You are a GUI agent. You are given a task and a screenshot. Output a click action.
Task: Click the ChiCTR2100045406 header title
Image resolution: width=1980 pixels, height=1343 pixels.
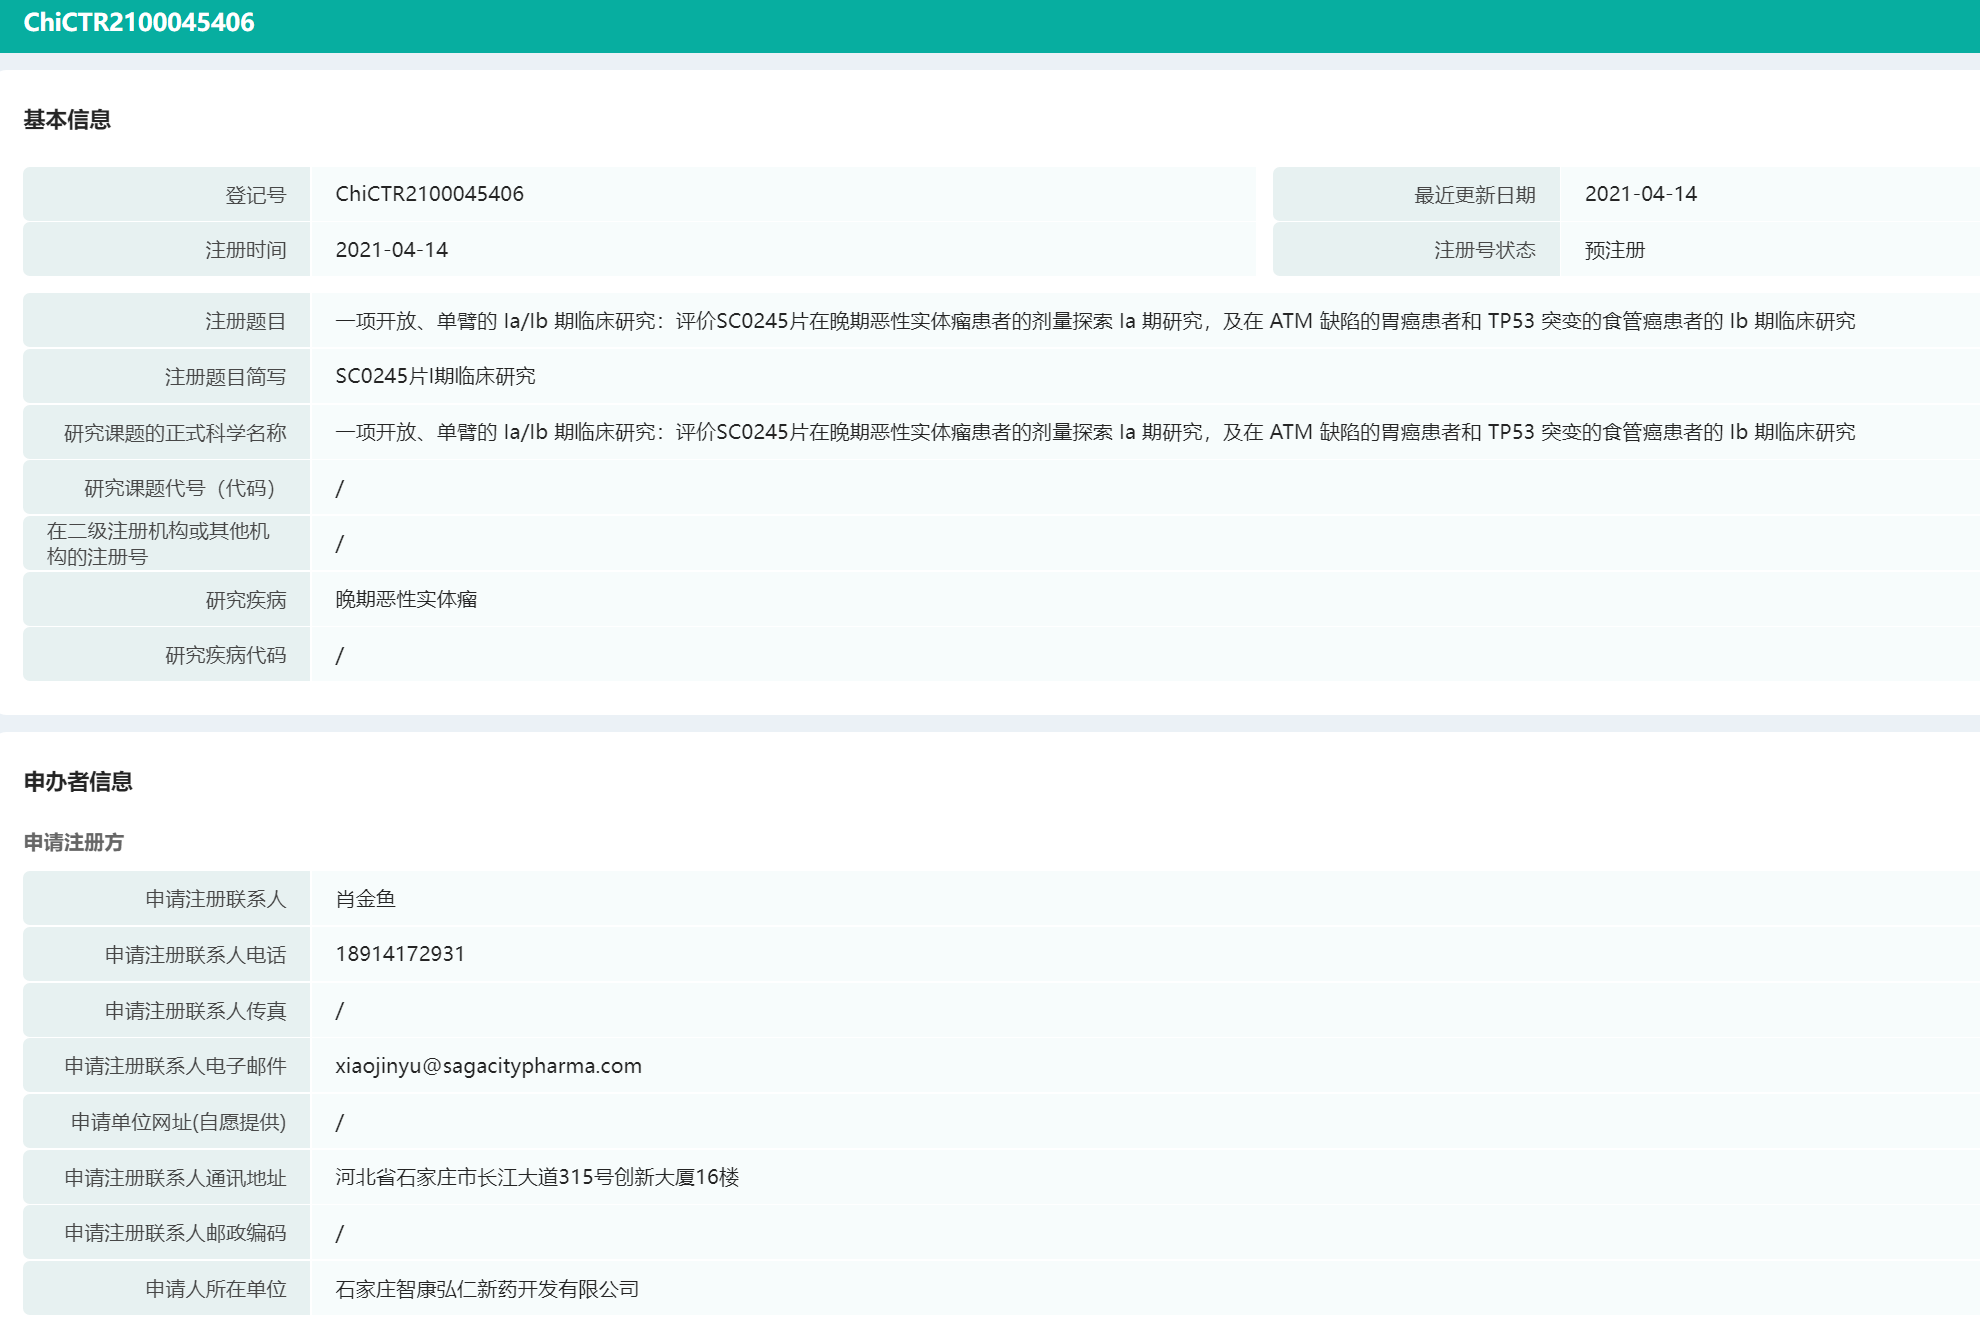pos(139,22)
